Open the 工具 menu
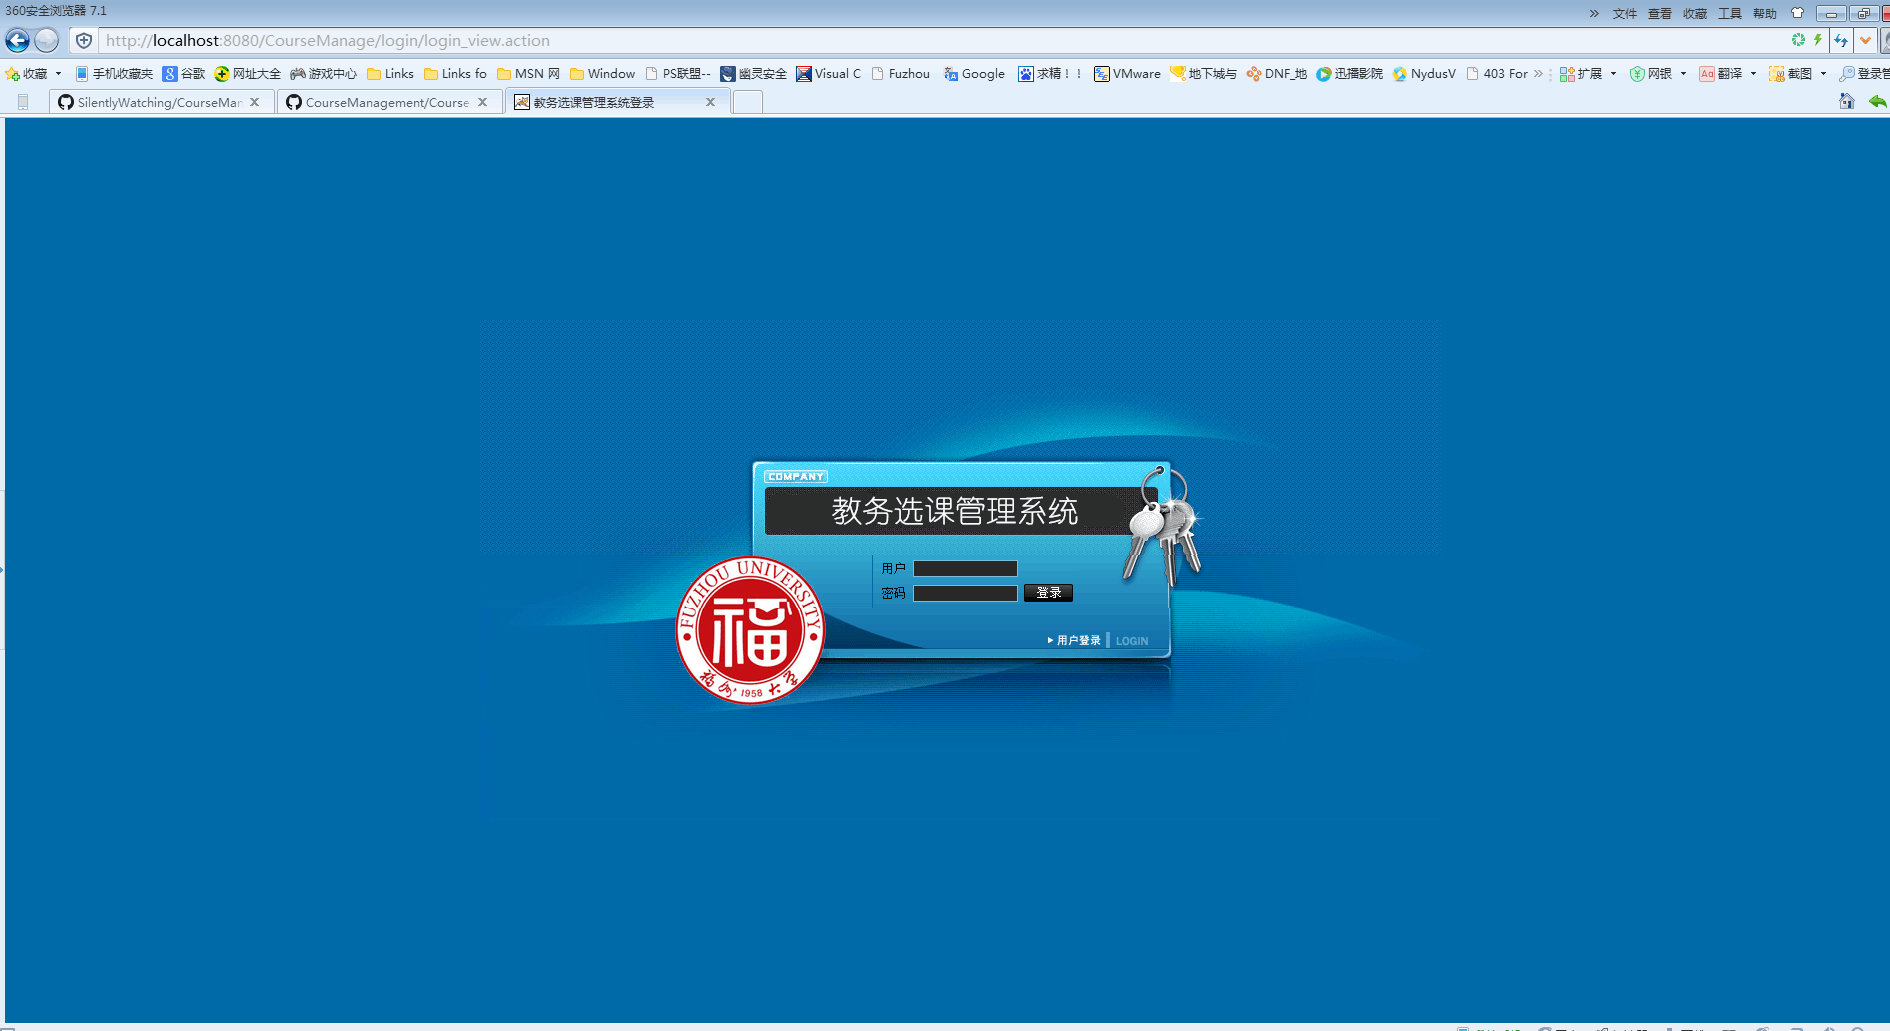The height and width of the screenshot is (1031, 1890). (1730, 13)
